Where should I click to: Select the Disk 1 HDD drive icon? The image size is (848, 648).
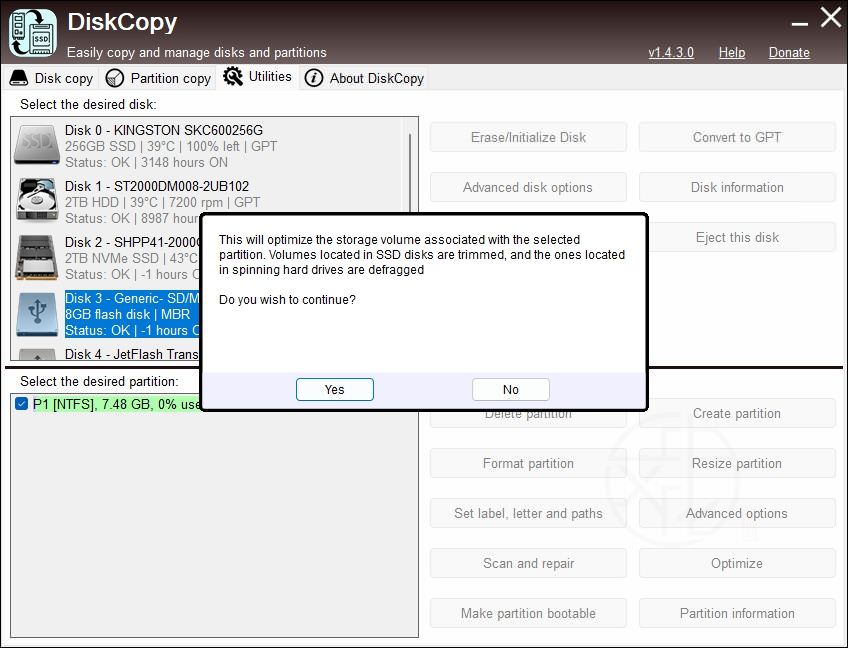(x=37, y=201)
